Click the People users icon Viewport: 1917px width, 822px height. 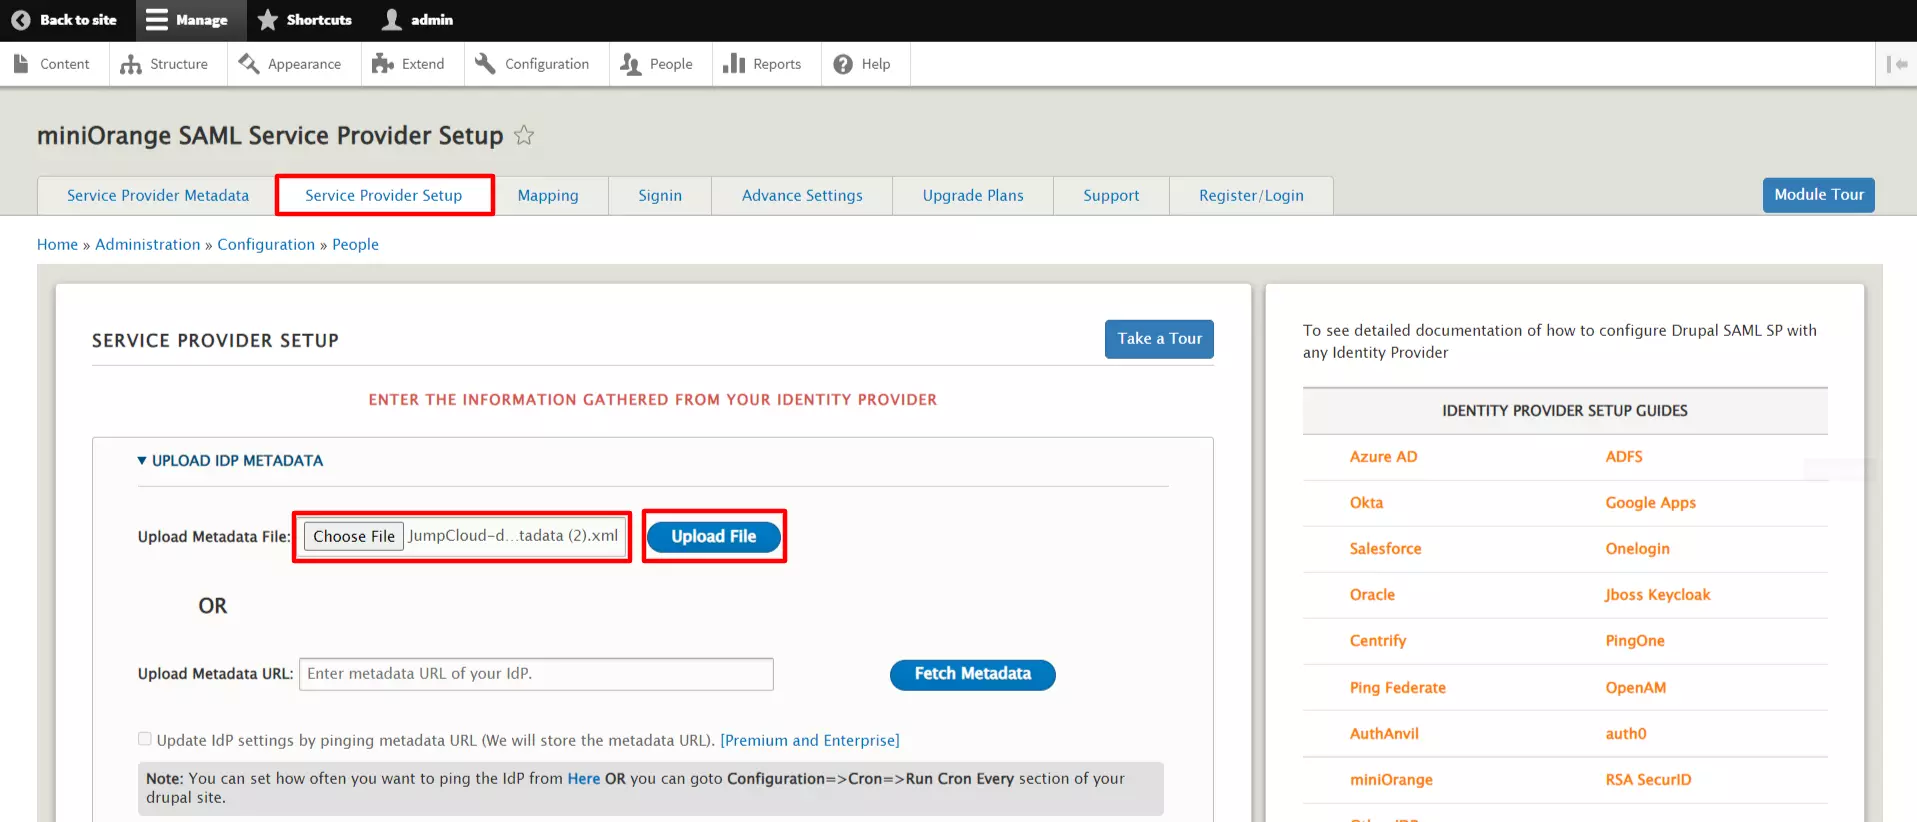coord(630,64)
